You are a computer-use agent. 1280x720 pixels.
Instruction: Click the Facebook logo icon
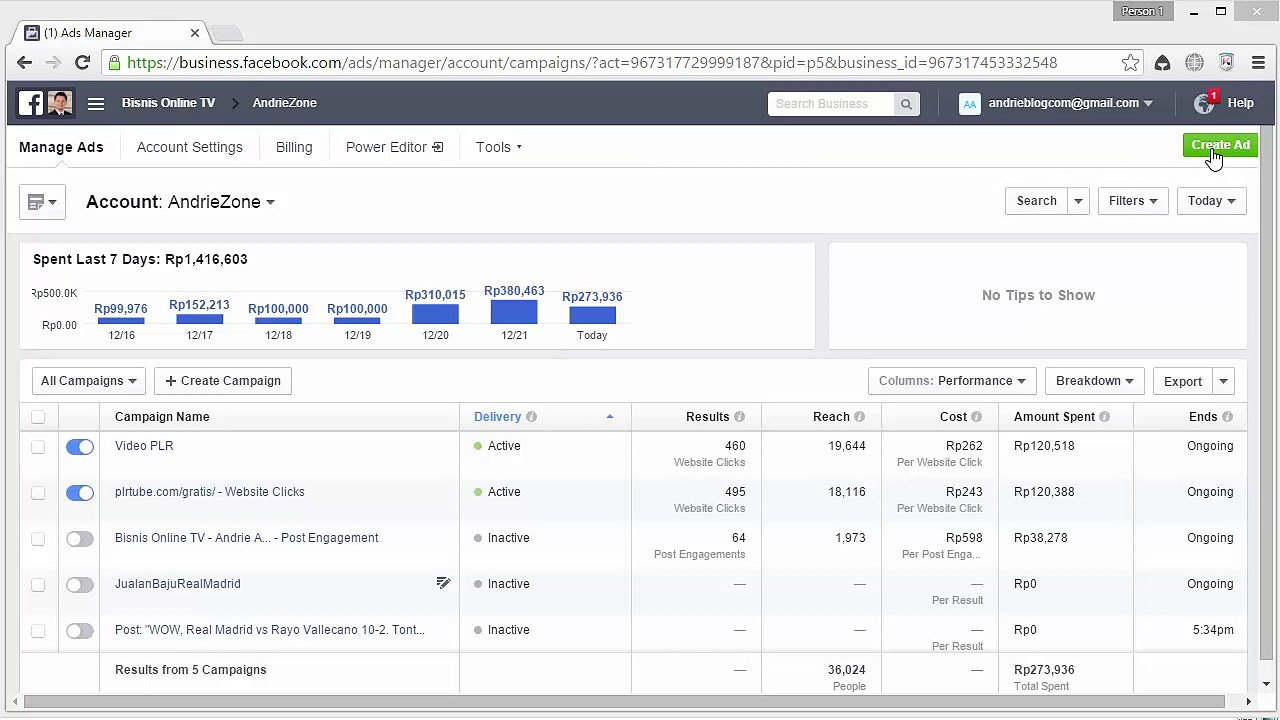[x=31, y=103]
